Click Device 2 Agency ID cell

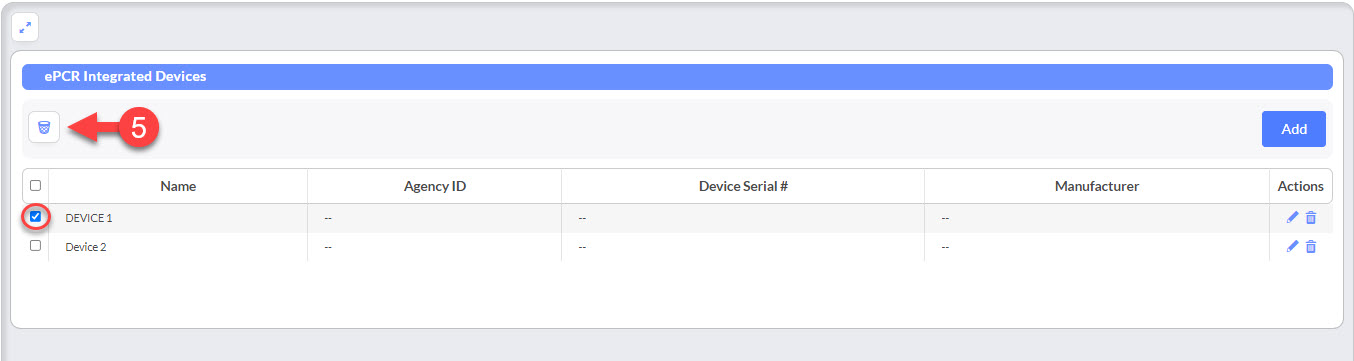(435, 247)
